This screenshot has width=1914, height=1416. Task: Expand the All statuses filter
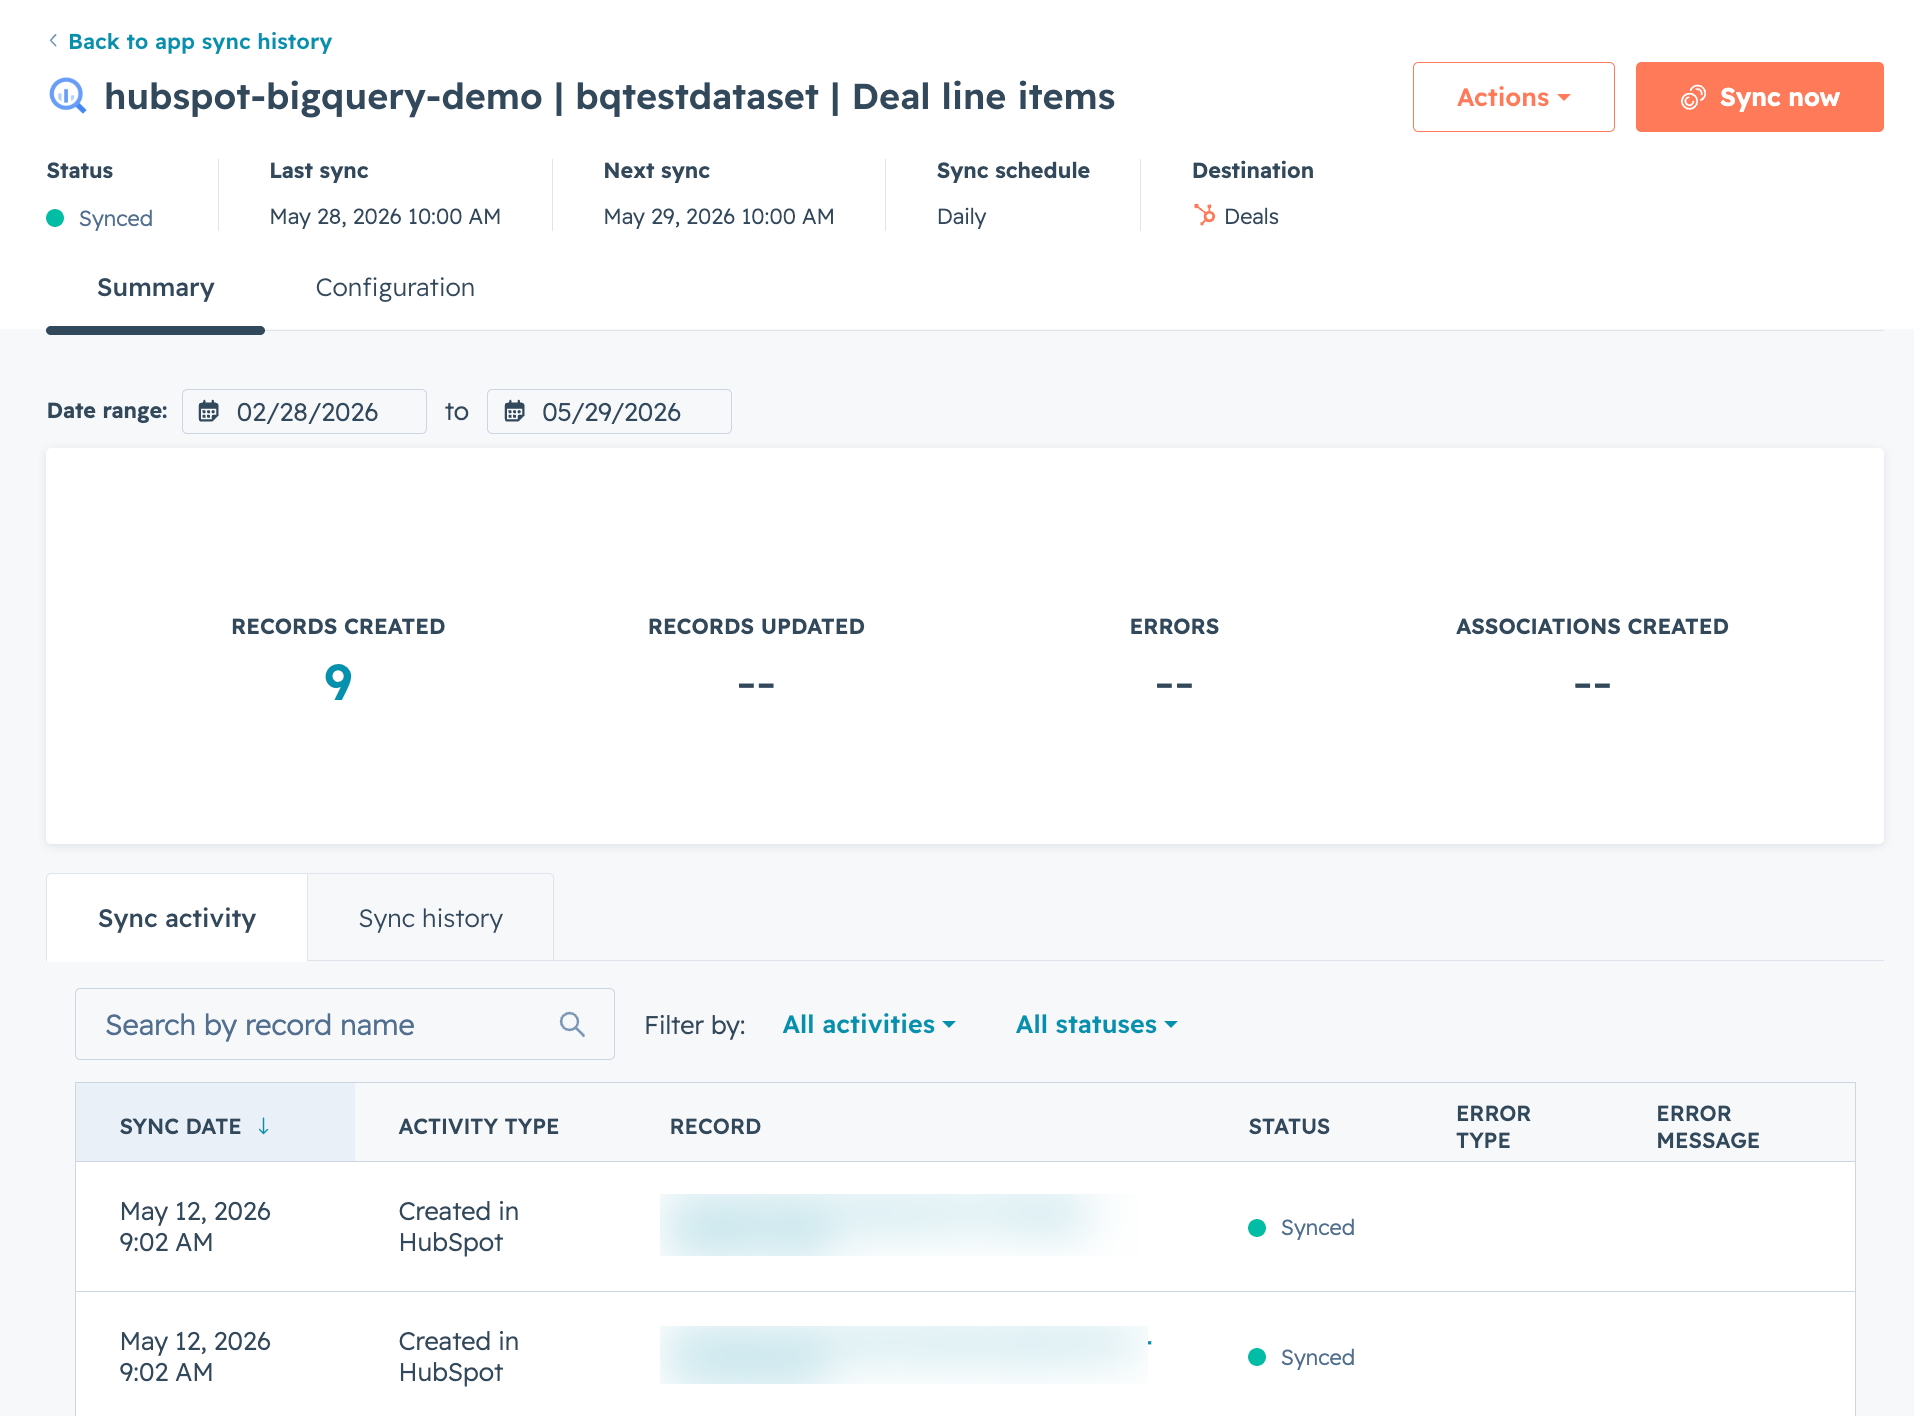(1097, 1024)
